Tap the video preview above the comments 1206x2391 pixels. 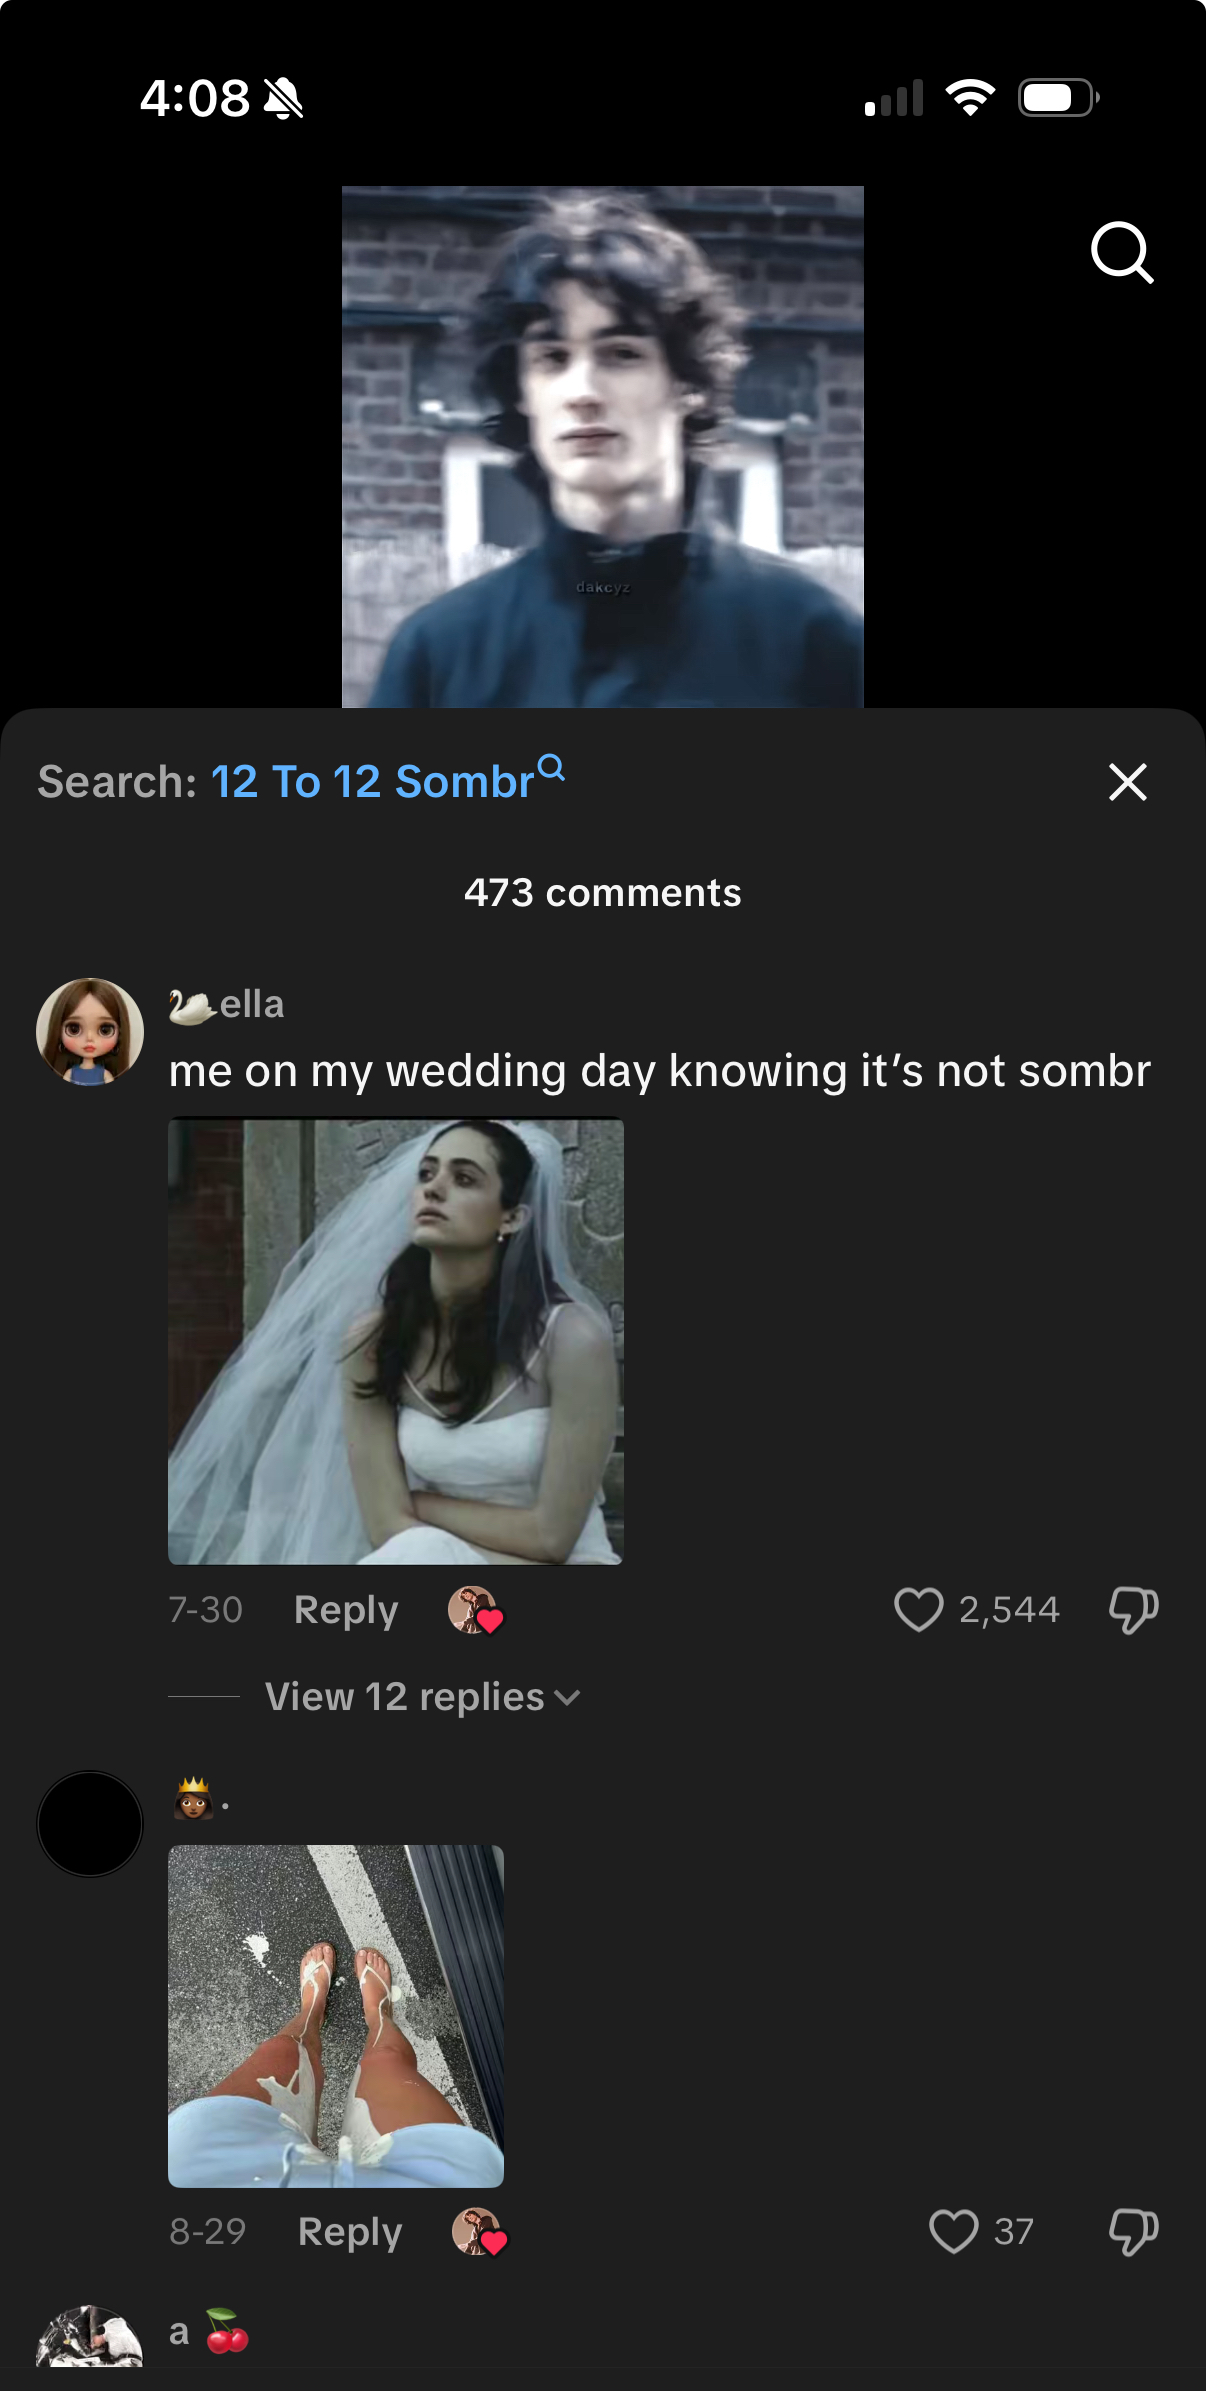point(603,447)
